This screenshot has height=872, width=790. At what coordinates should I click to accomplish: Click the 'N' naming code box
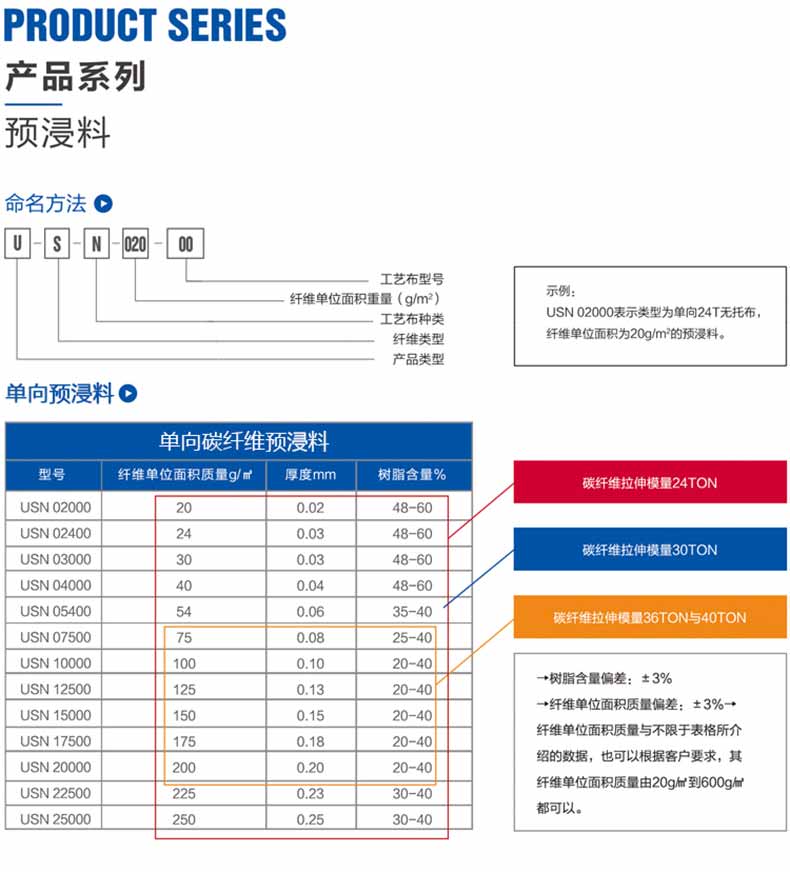click(96, 244)
